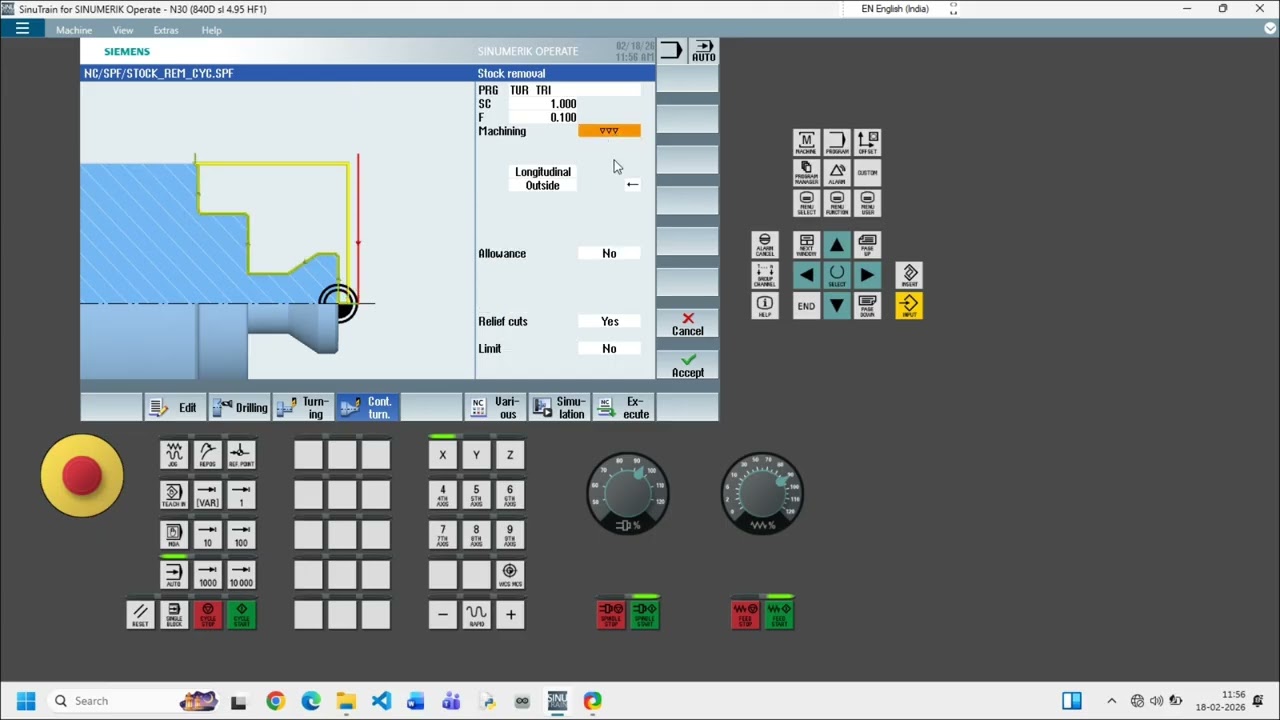Click the MENU SELECT key
1280x720 pixels.
(806, 203)
